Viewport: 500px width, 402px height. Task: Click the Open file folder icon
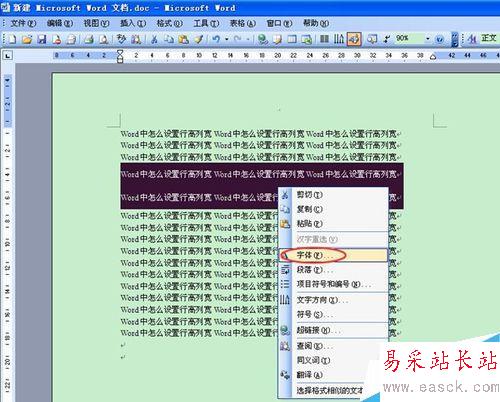[x=27, y=39]
